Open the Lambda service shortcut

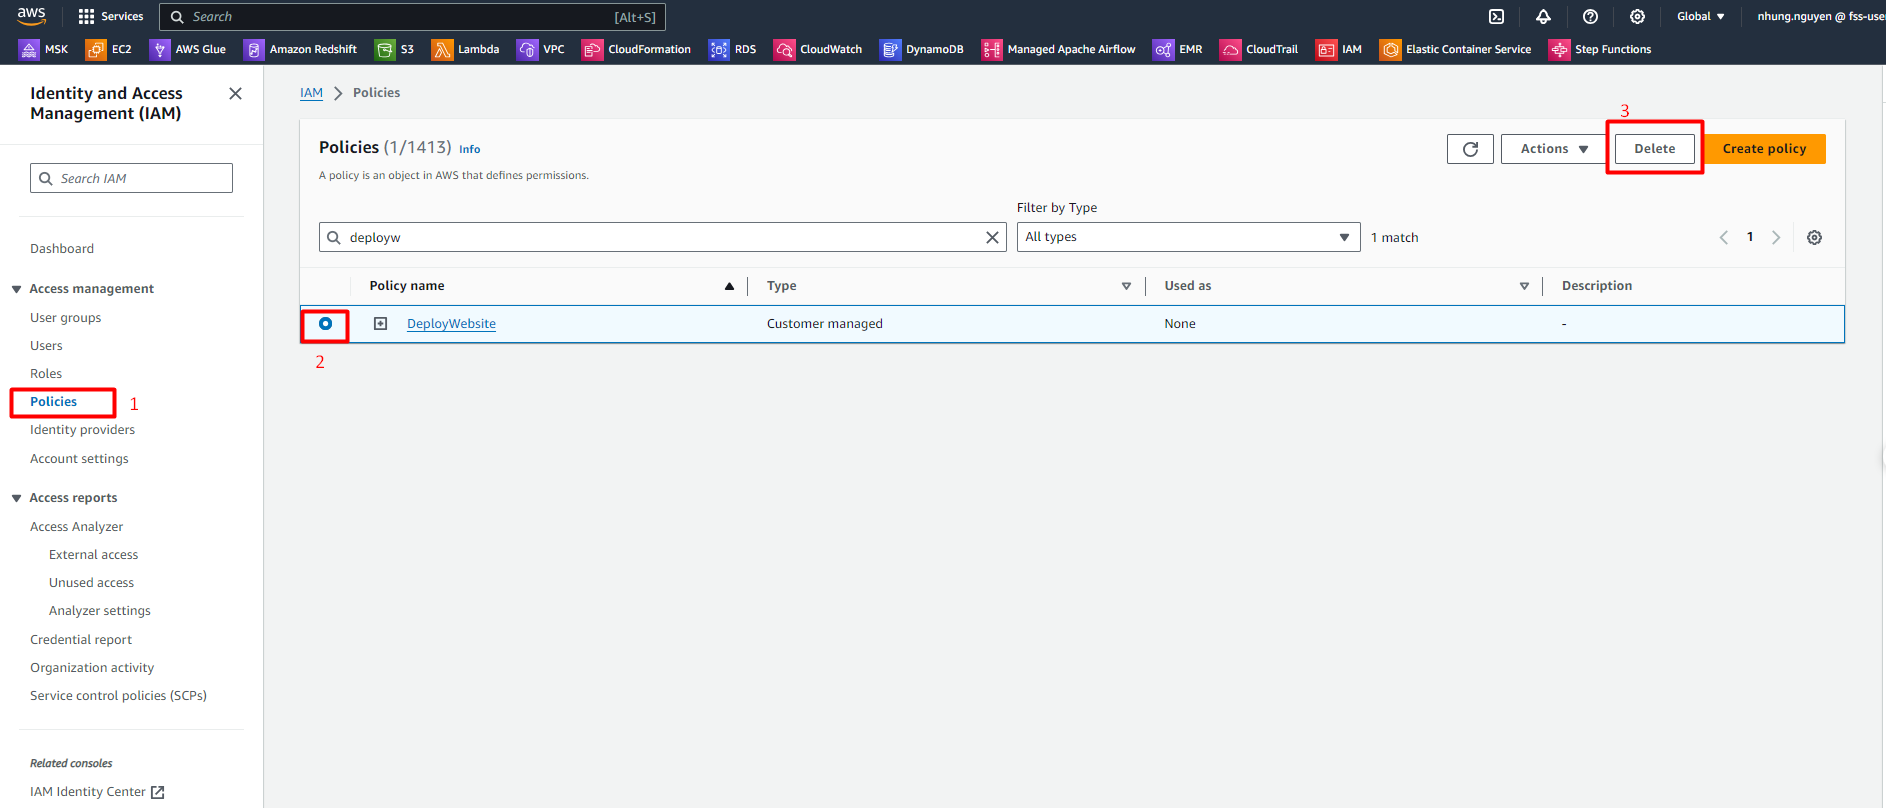coord(466,49)
